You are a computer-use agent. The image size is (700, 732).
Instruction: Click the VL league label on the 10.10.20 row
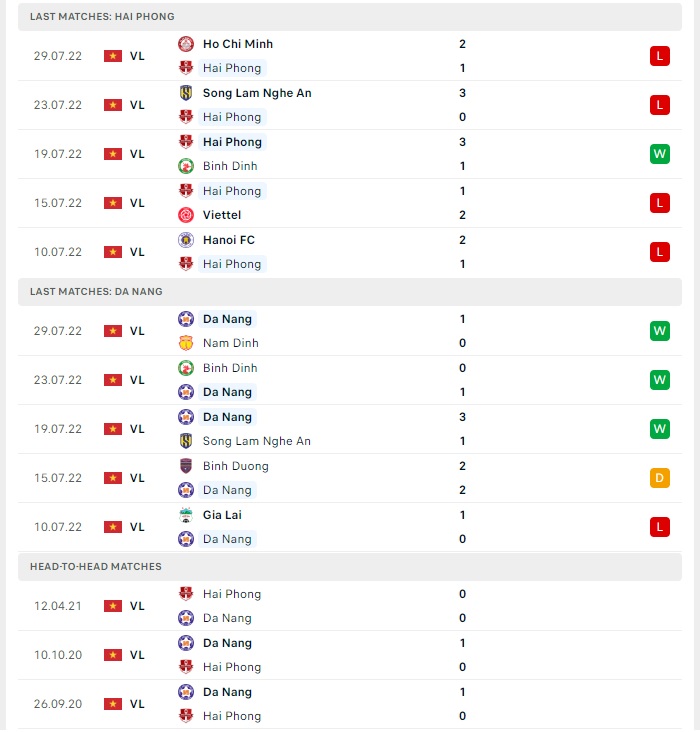(137, 655)
